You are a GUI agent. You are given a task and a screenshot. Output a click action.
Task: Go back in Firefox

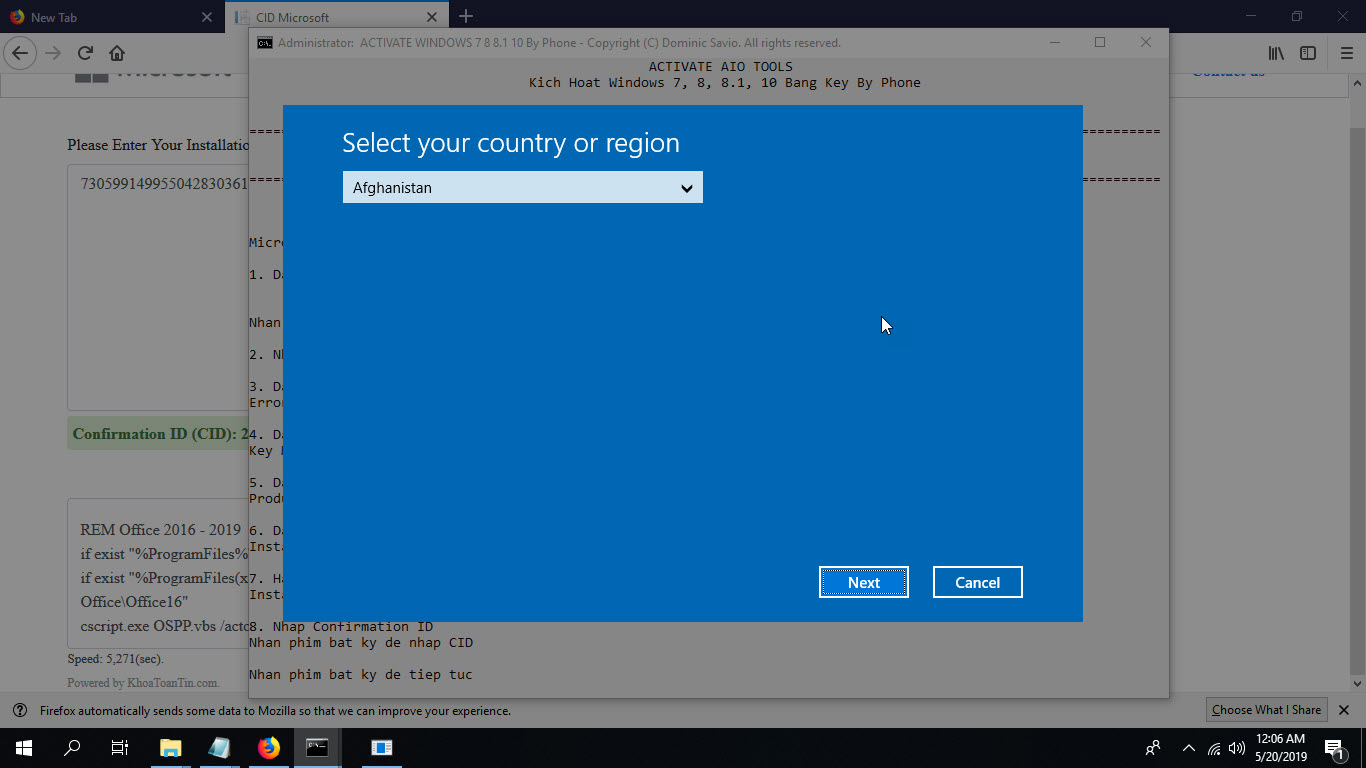point(21,53)
